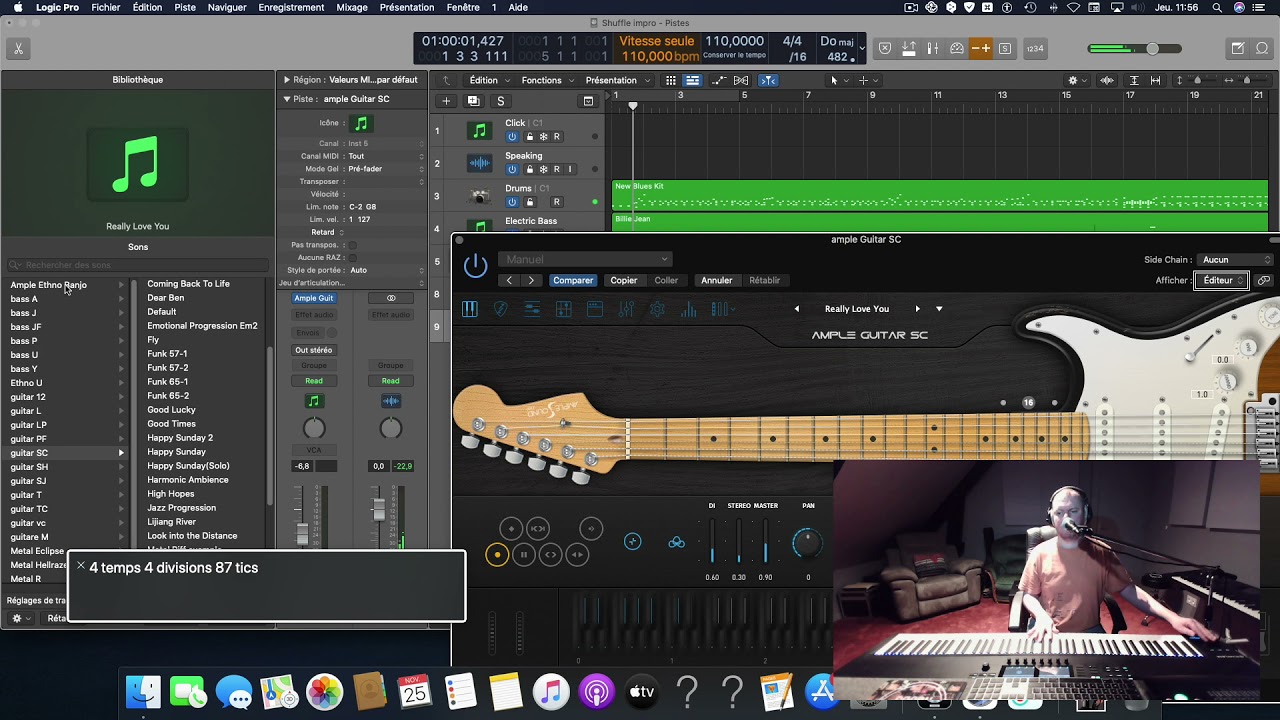This screenshot has height=720, width=1280.
Task: Open the Tracks area settings gear menu
Action: click(1076, 80)
